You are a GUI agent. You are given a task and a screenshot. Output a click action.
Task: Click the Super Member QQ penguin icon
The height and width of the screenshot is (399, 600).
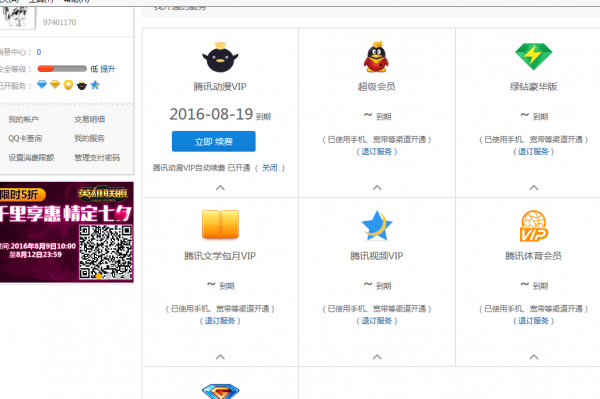pos(376,57)
